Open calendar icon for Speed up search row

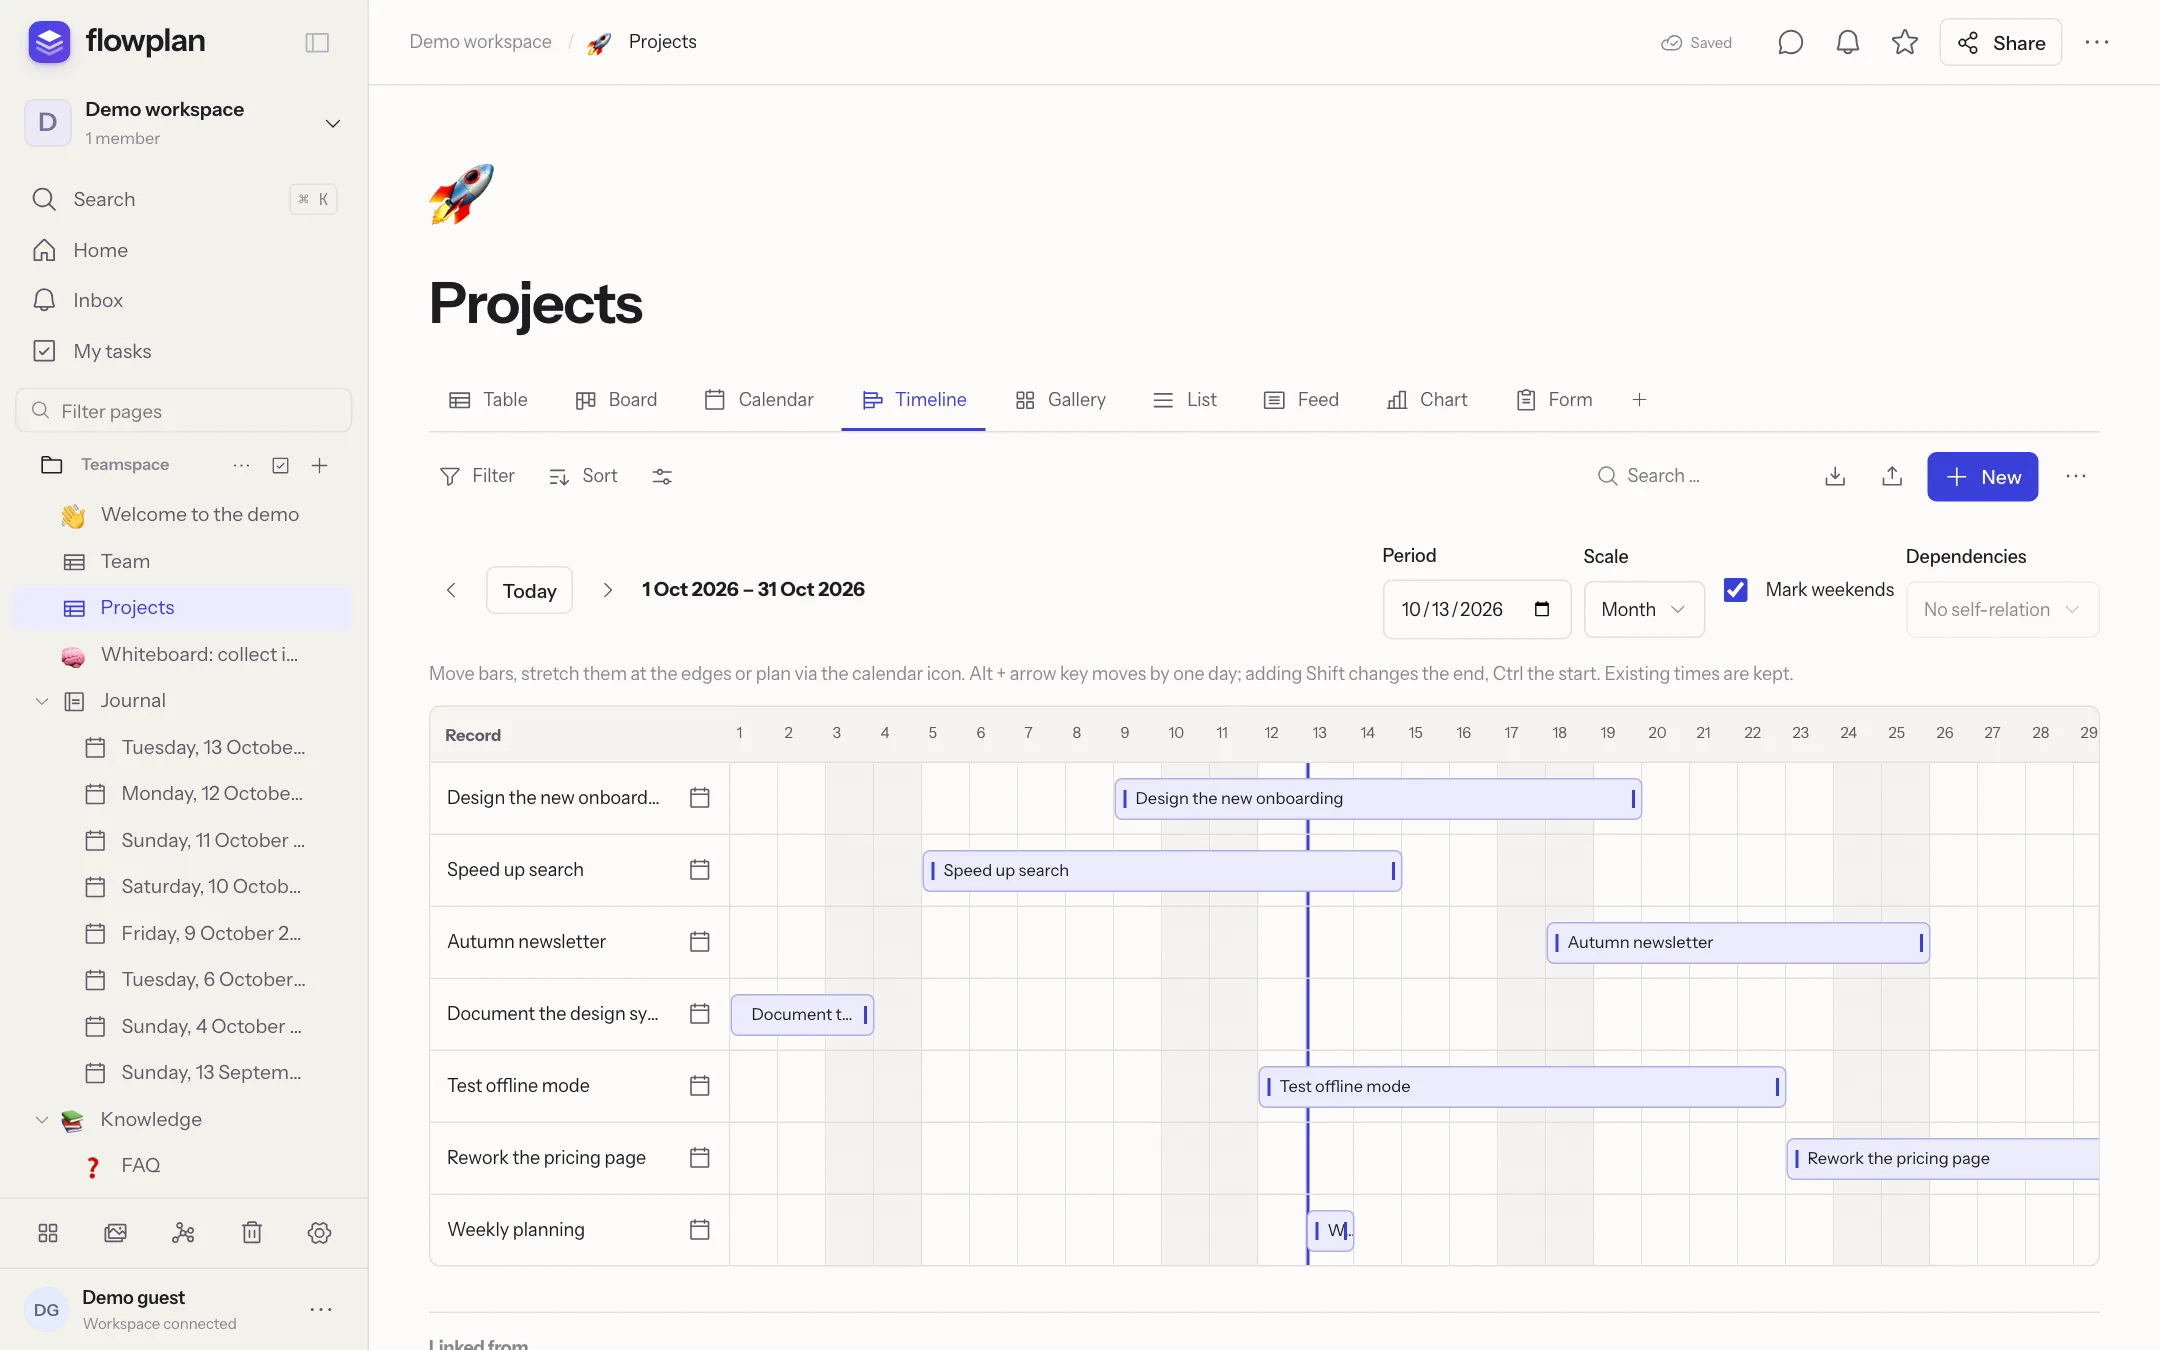click(x=700, y=870)
